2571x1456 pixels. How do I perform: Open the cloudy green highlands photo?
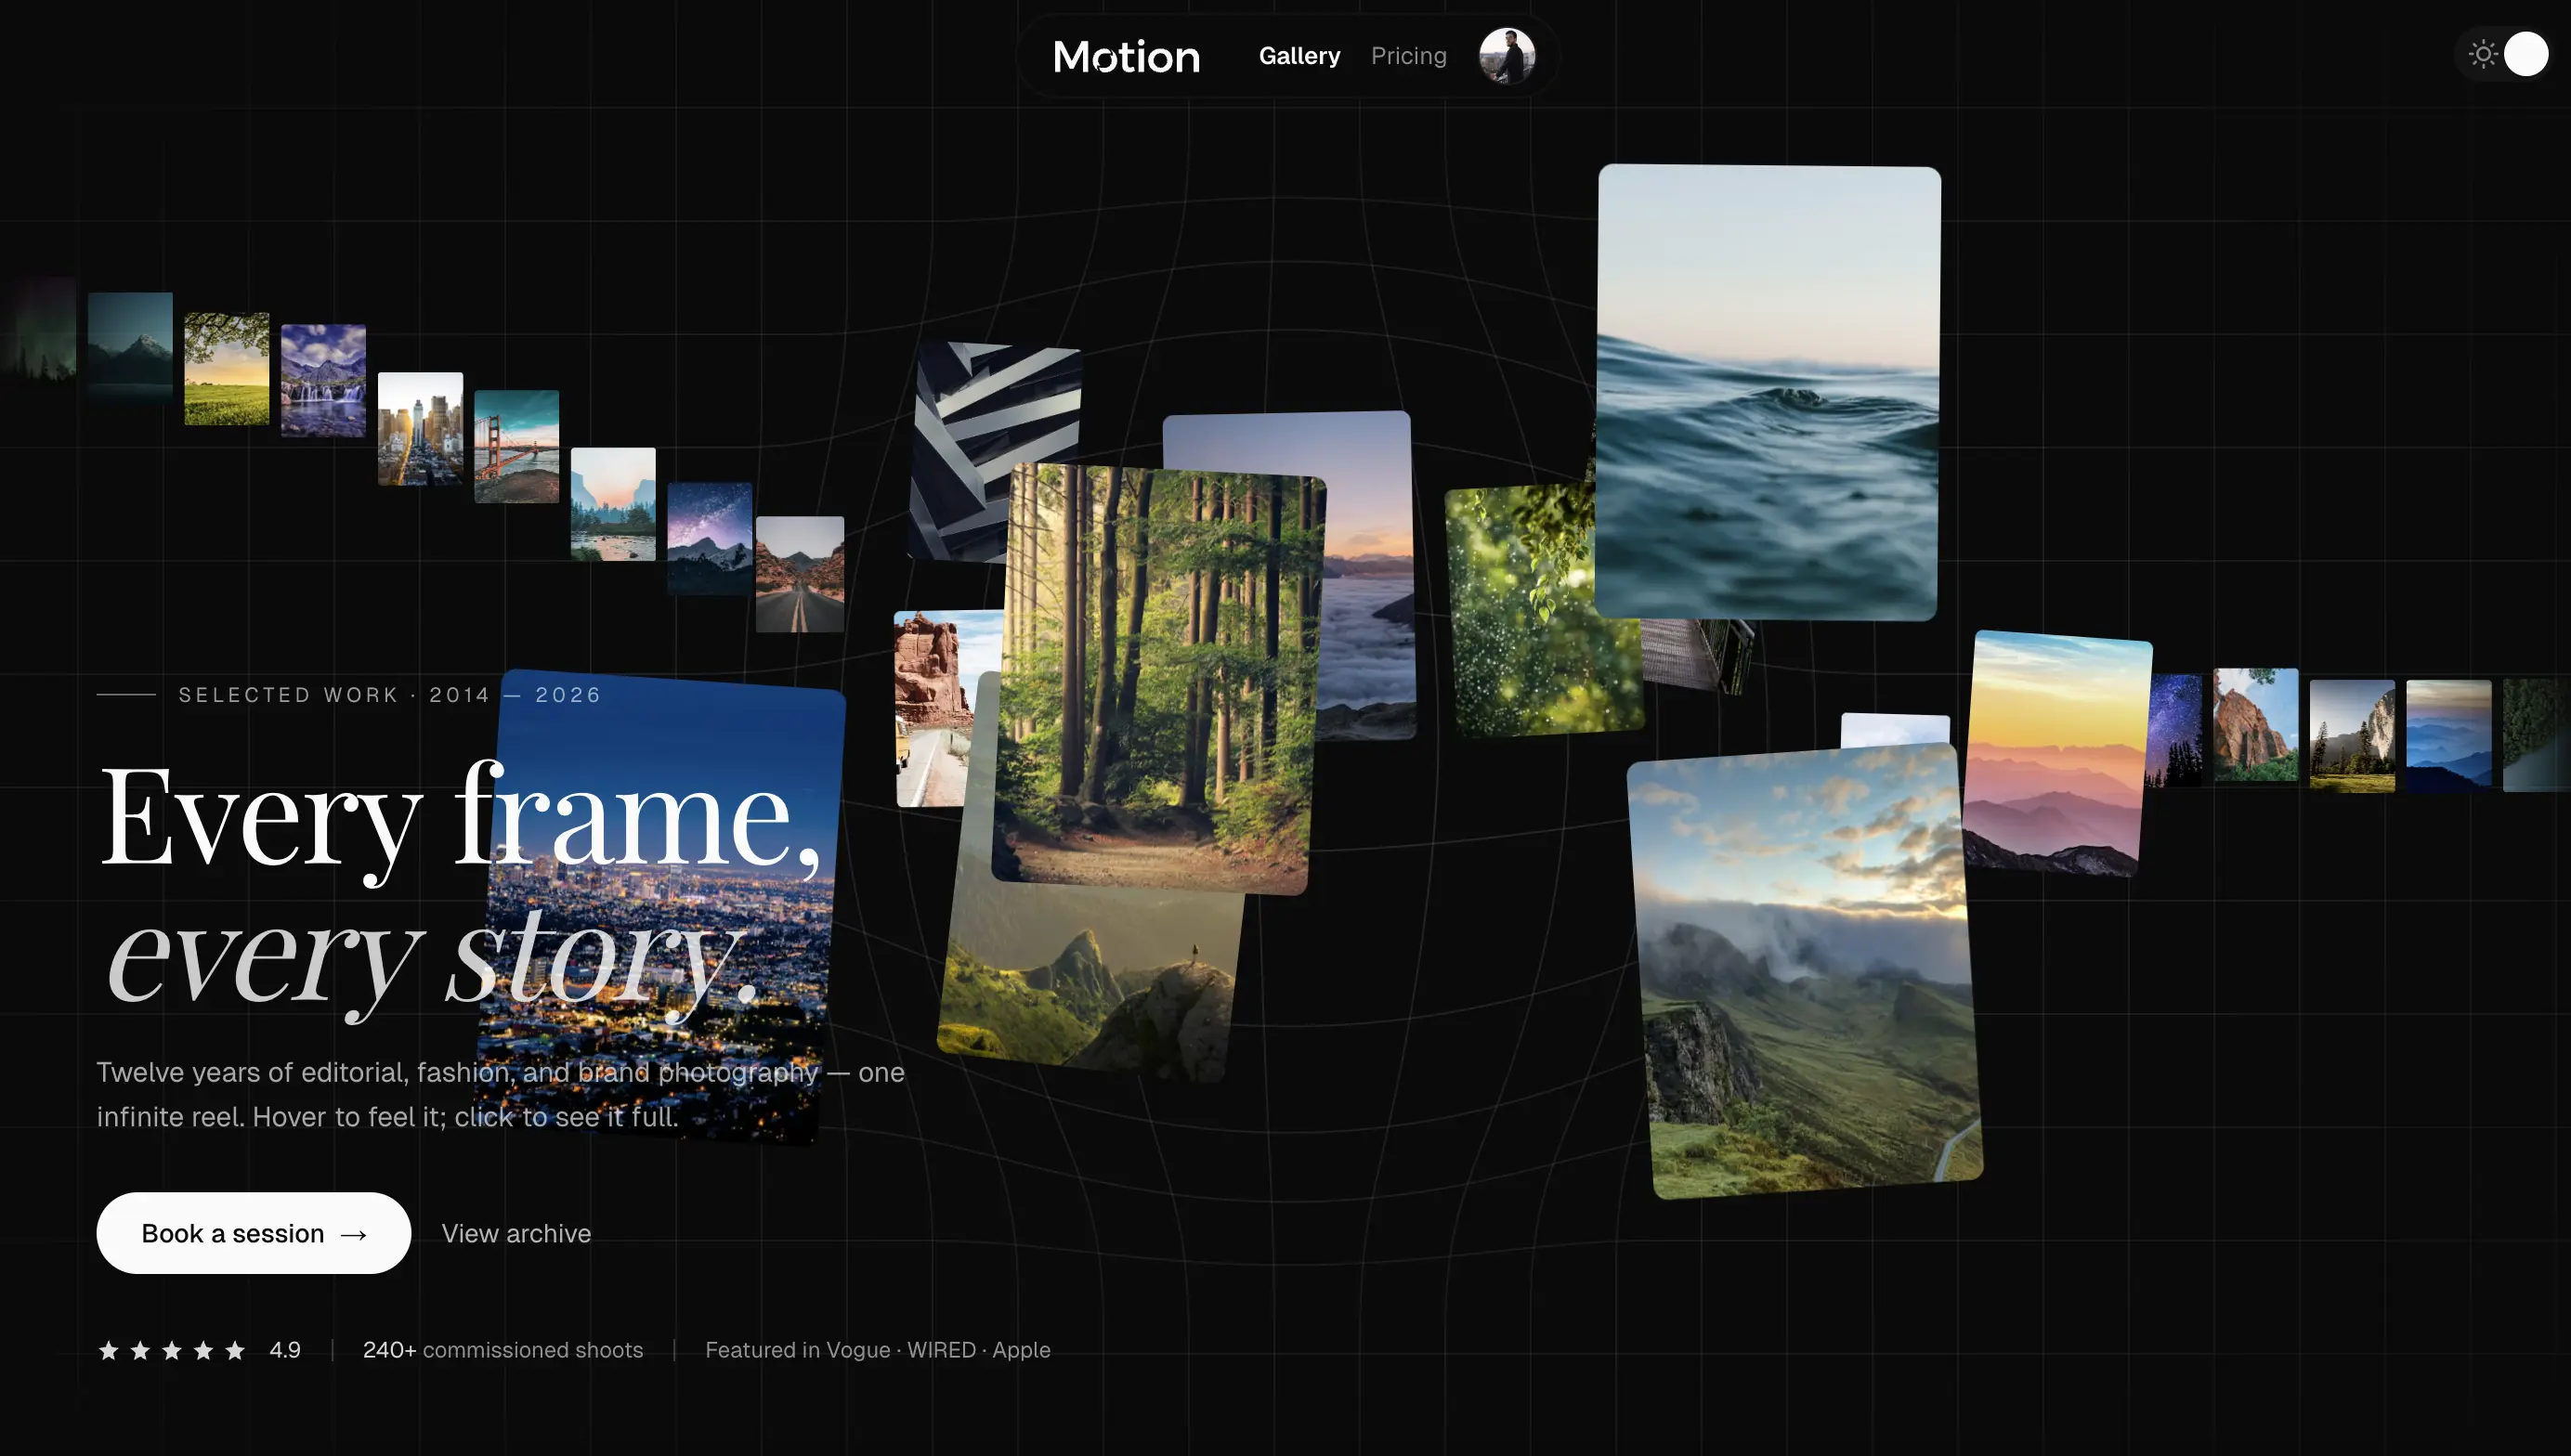coord(1805,970)
